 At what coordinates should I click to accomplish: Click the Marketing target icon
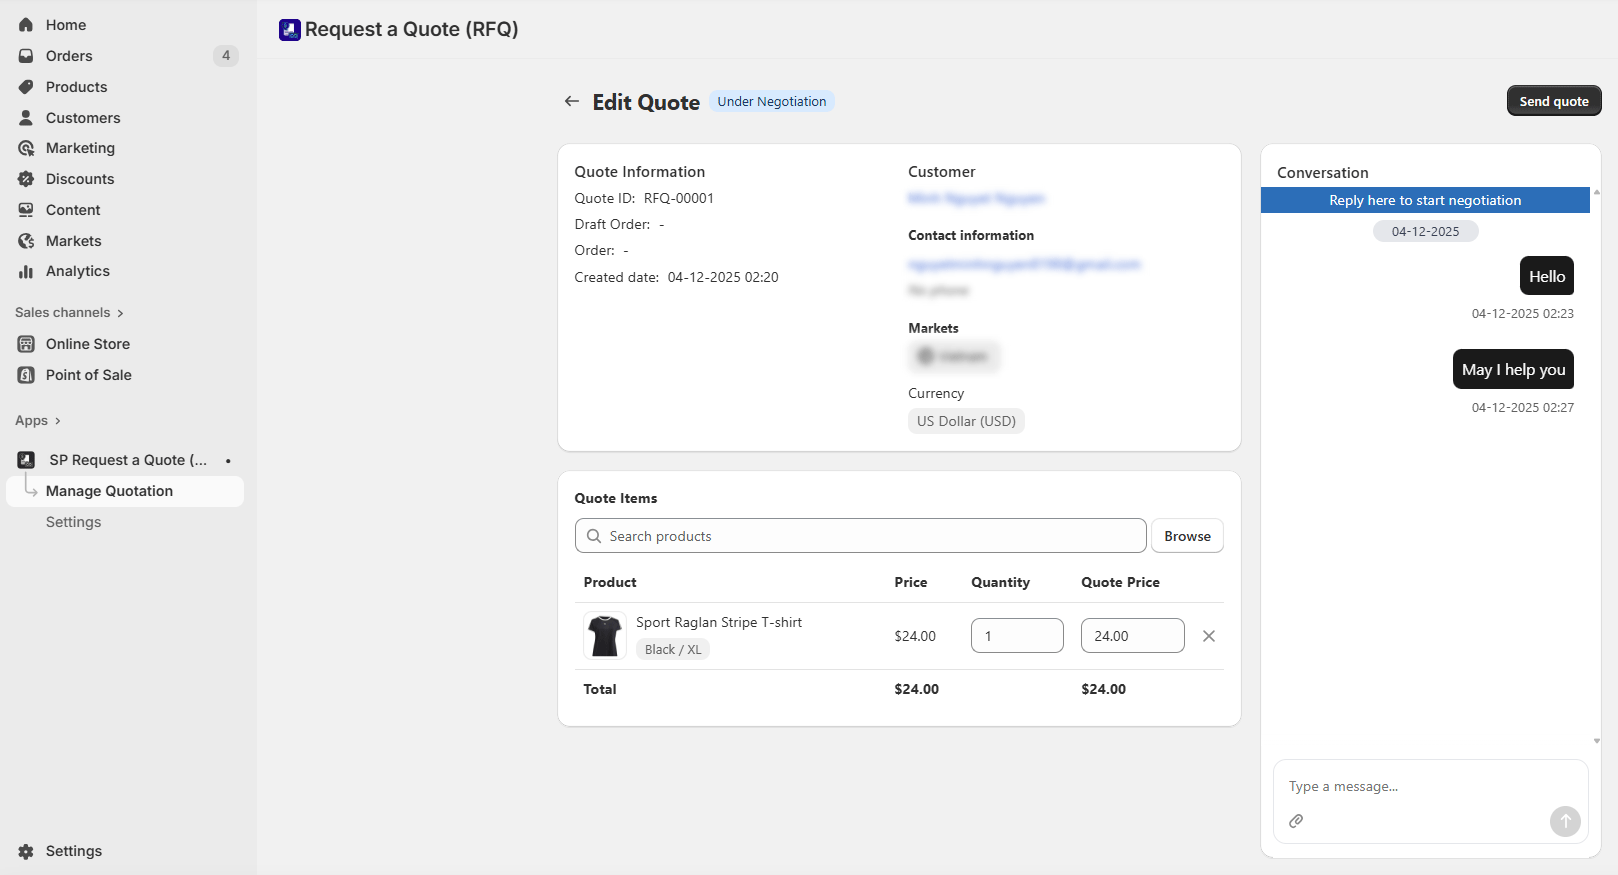click(x=26, y=148)
